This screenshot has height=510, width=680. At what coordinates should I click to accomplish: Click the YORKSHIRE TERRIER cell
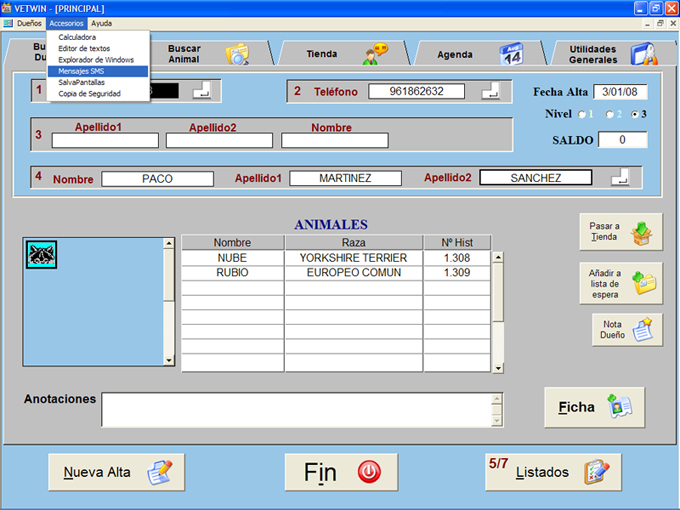pos(353,258)
